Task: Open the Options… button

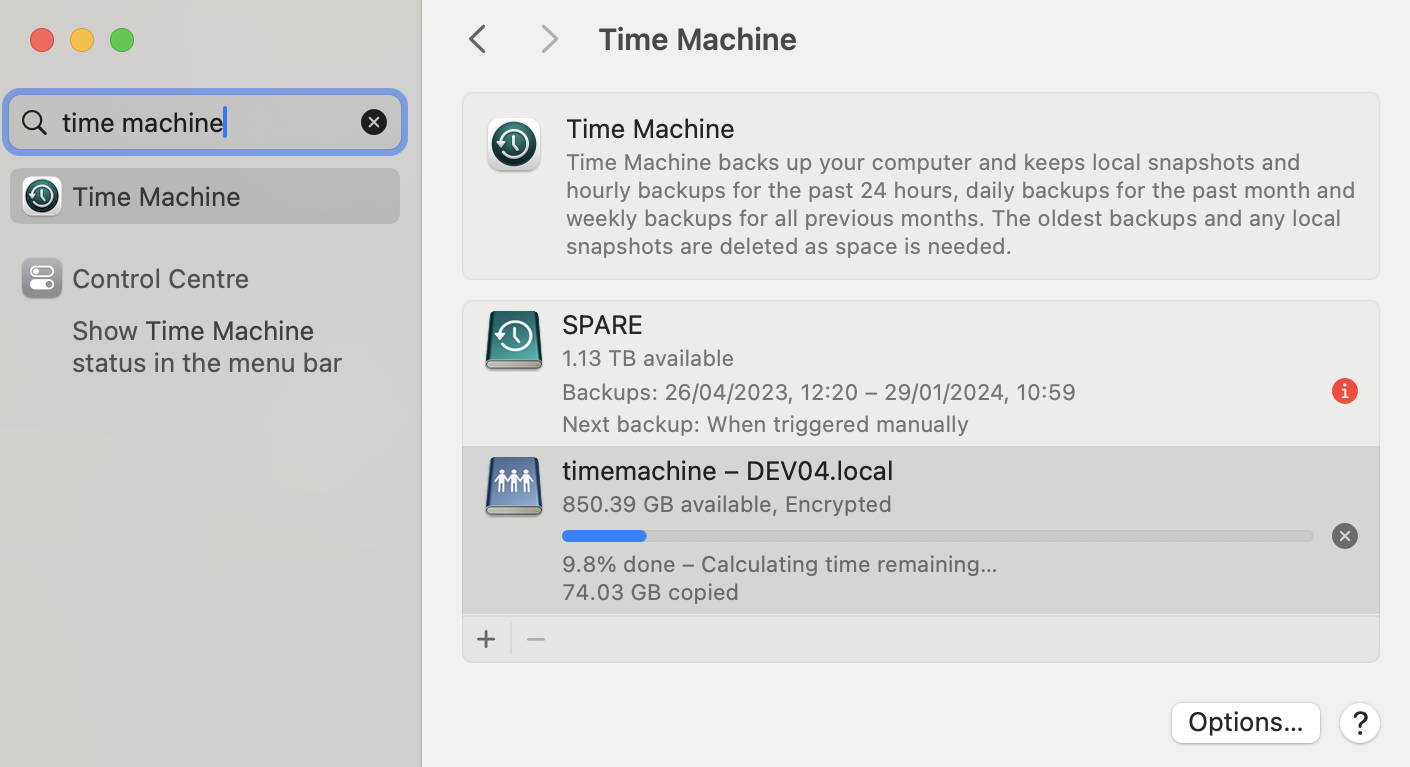Action: 1245,722
